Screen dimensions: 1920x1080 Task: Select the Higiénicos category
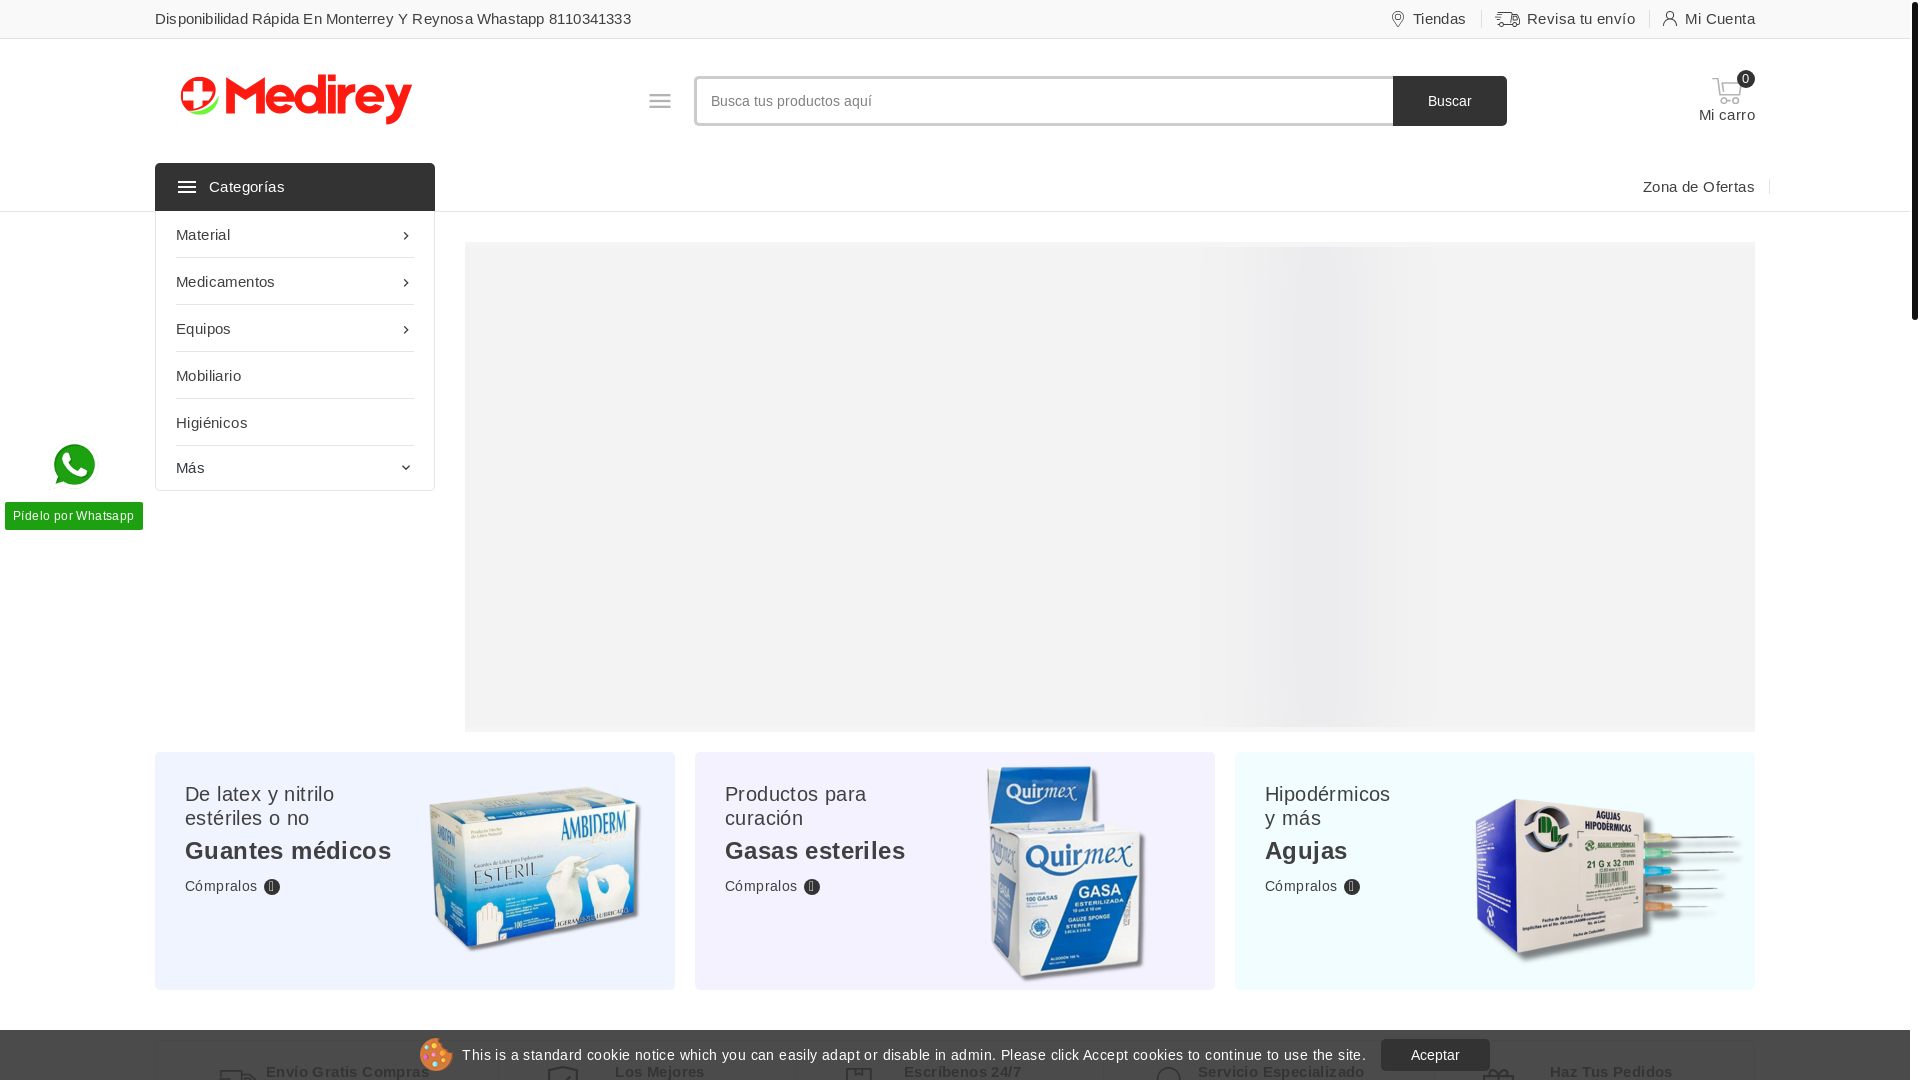[295, 423]
